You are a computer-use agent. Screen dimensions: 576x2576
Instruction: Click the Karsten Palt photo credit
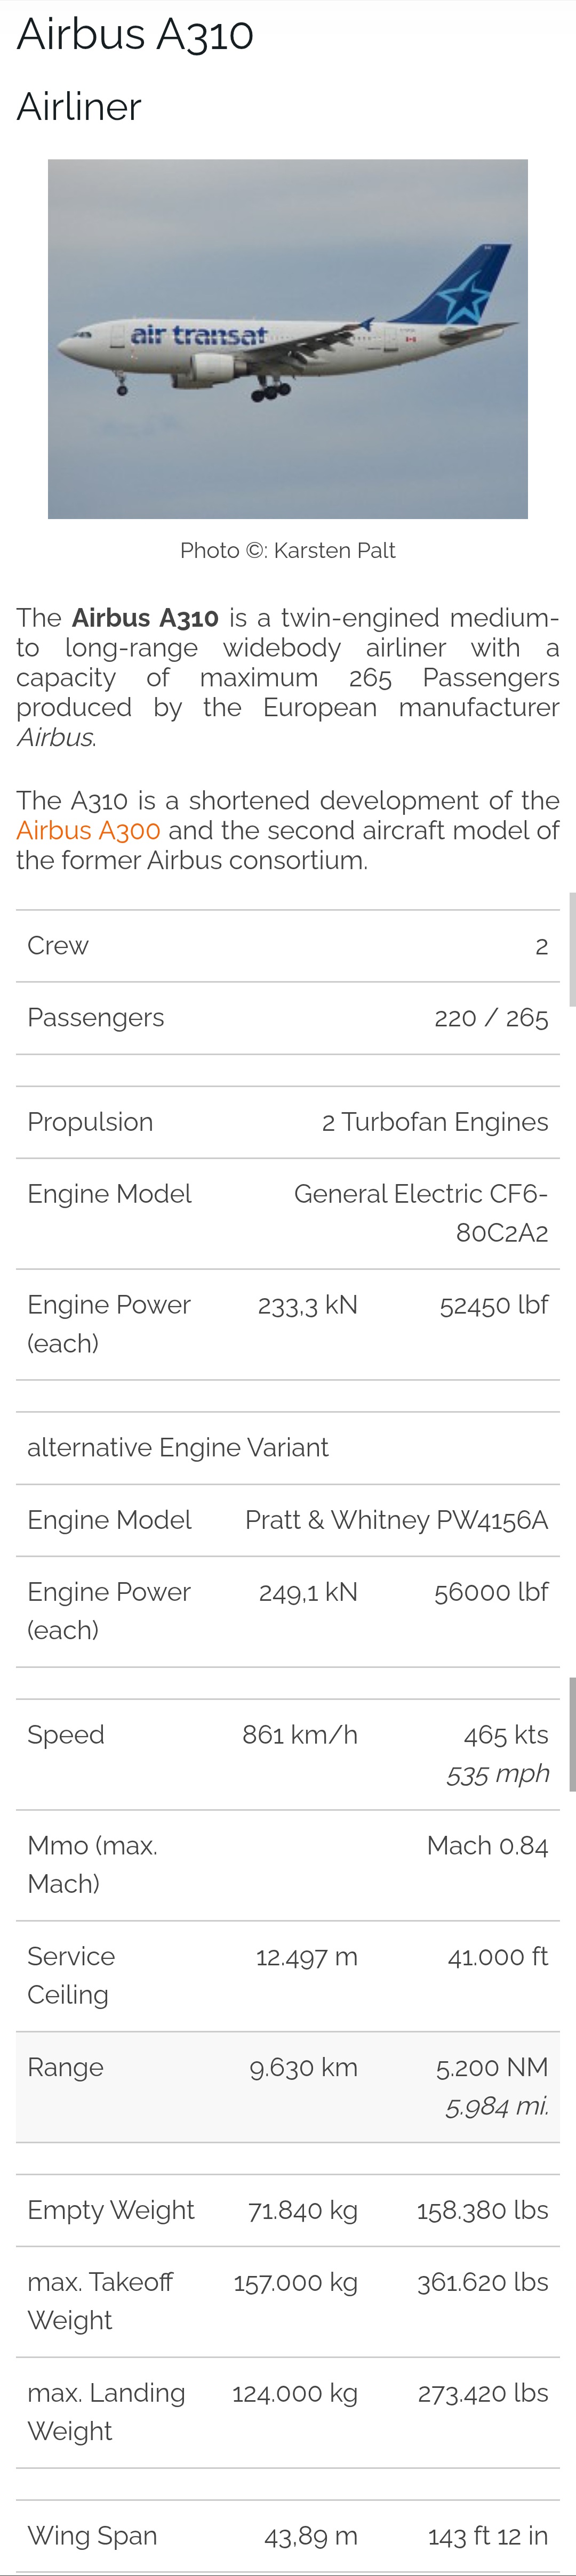coord(288,550)
